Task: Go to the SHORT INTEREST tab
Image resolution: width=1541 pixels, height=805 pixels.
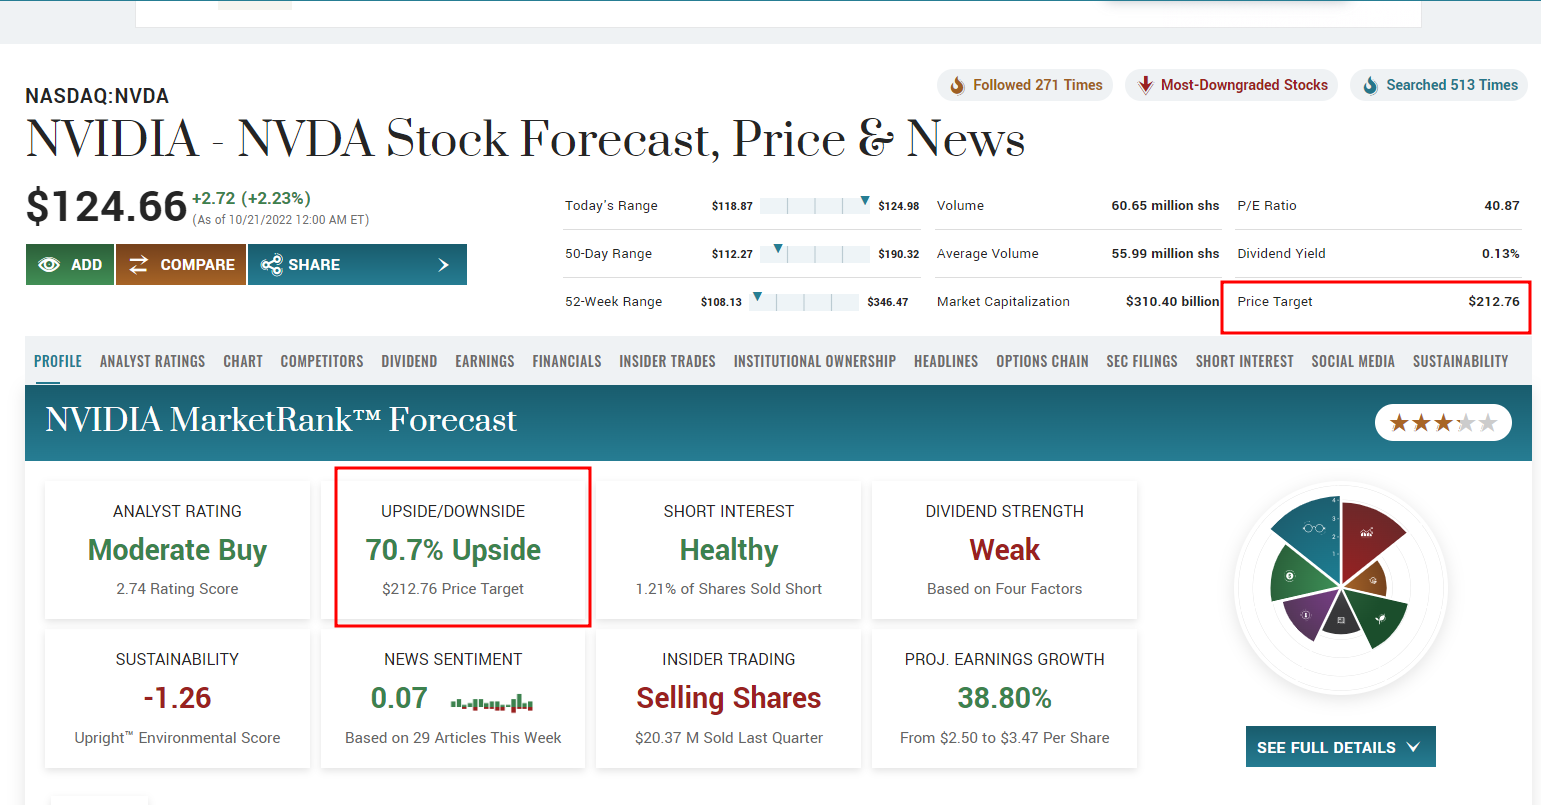Action: 1245,361
